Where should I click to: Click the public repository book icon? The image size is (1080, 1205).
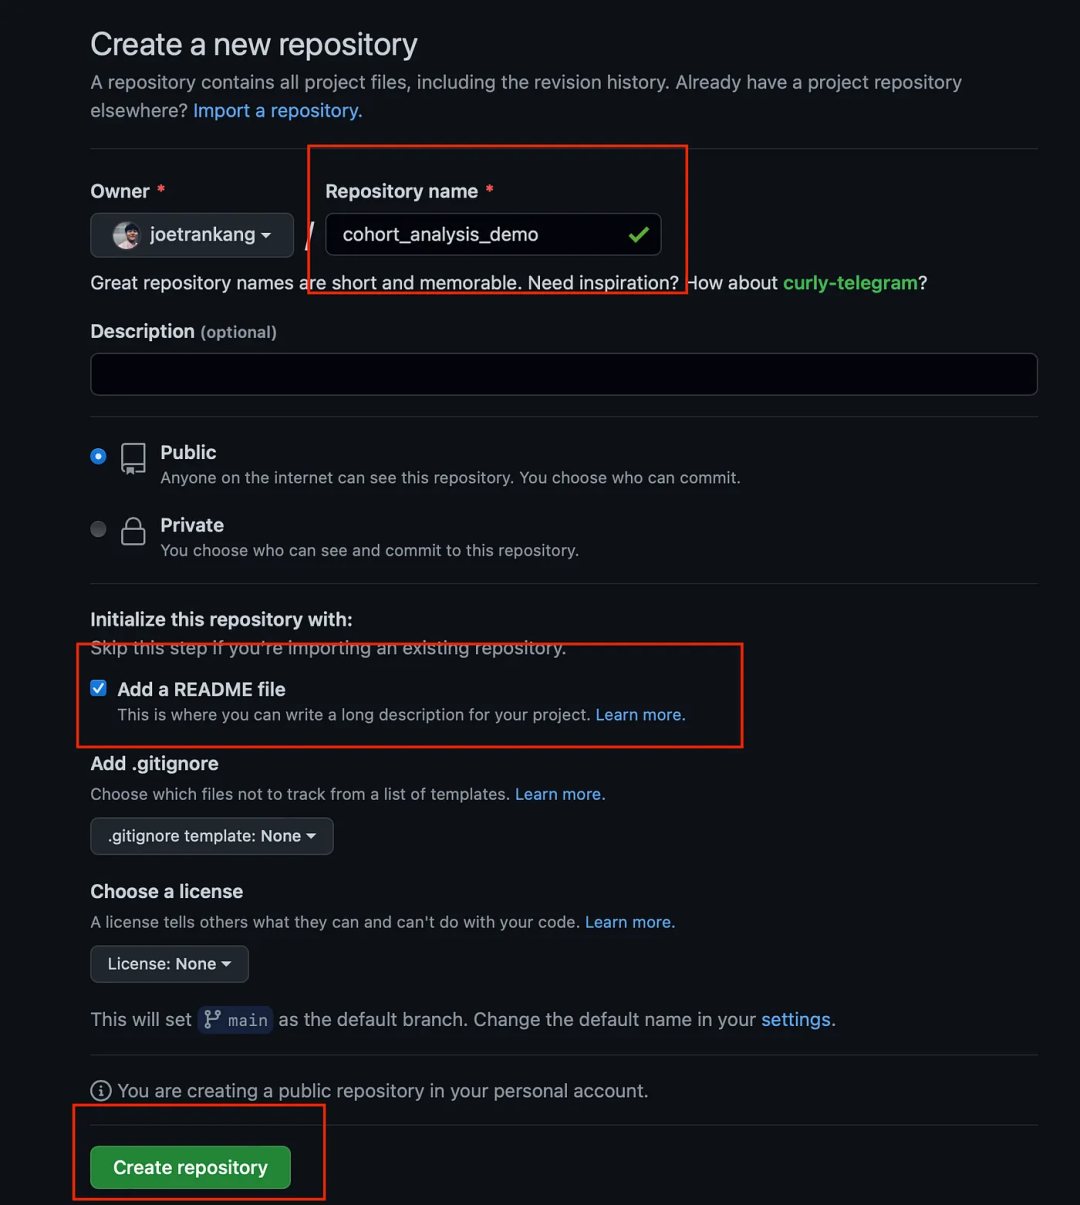133,458
